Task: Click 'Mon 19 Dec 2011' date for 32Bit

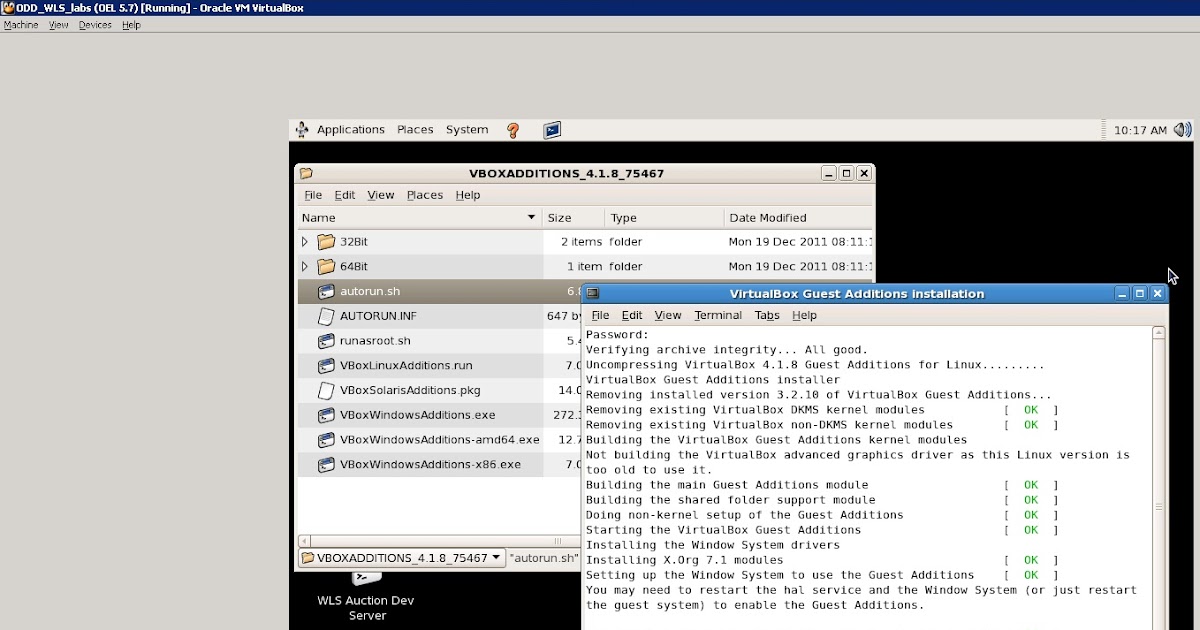Action: click(800, 242)
